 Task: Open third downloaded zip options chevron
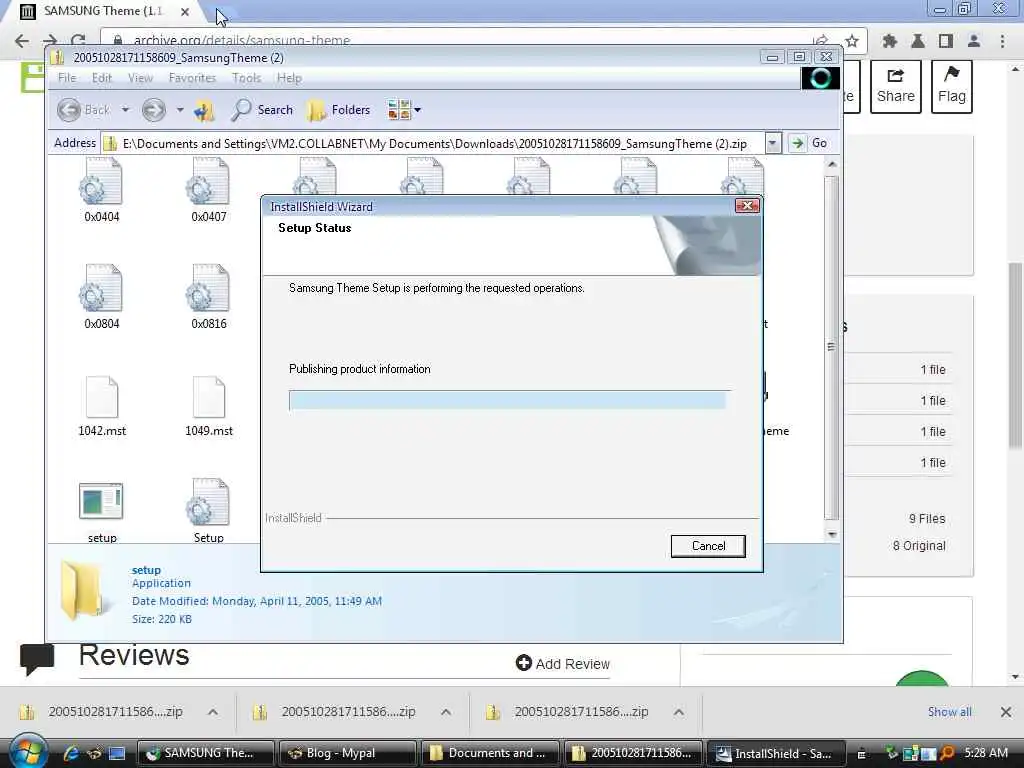679,712
